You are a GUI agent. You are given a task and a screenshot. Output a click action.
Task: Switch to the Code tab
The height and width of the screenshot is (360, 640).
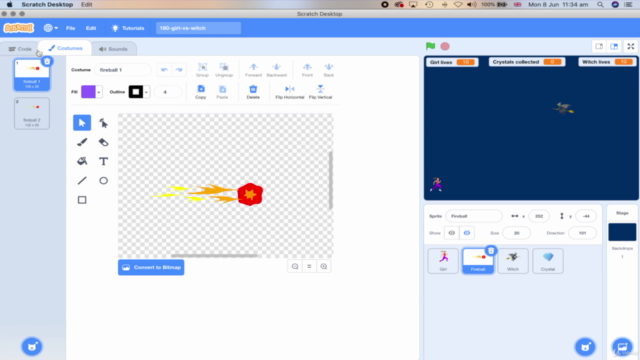pos(20,49)
